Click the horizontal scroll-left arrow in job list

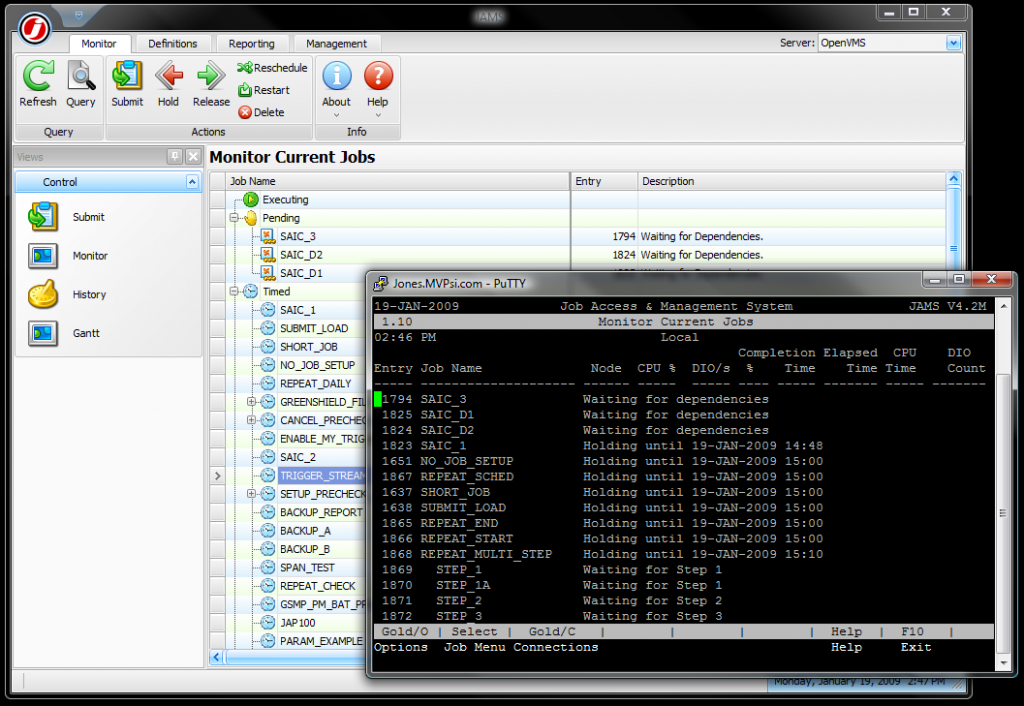(x=216, y=657)
